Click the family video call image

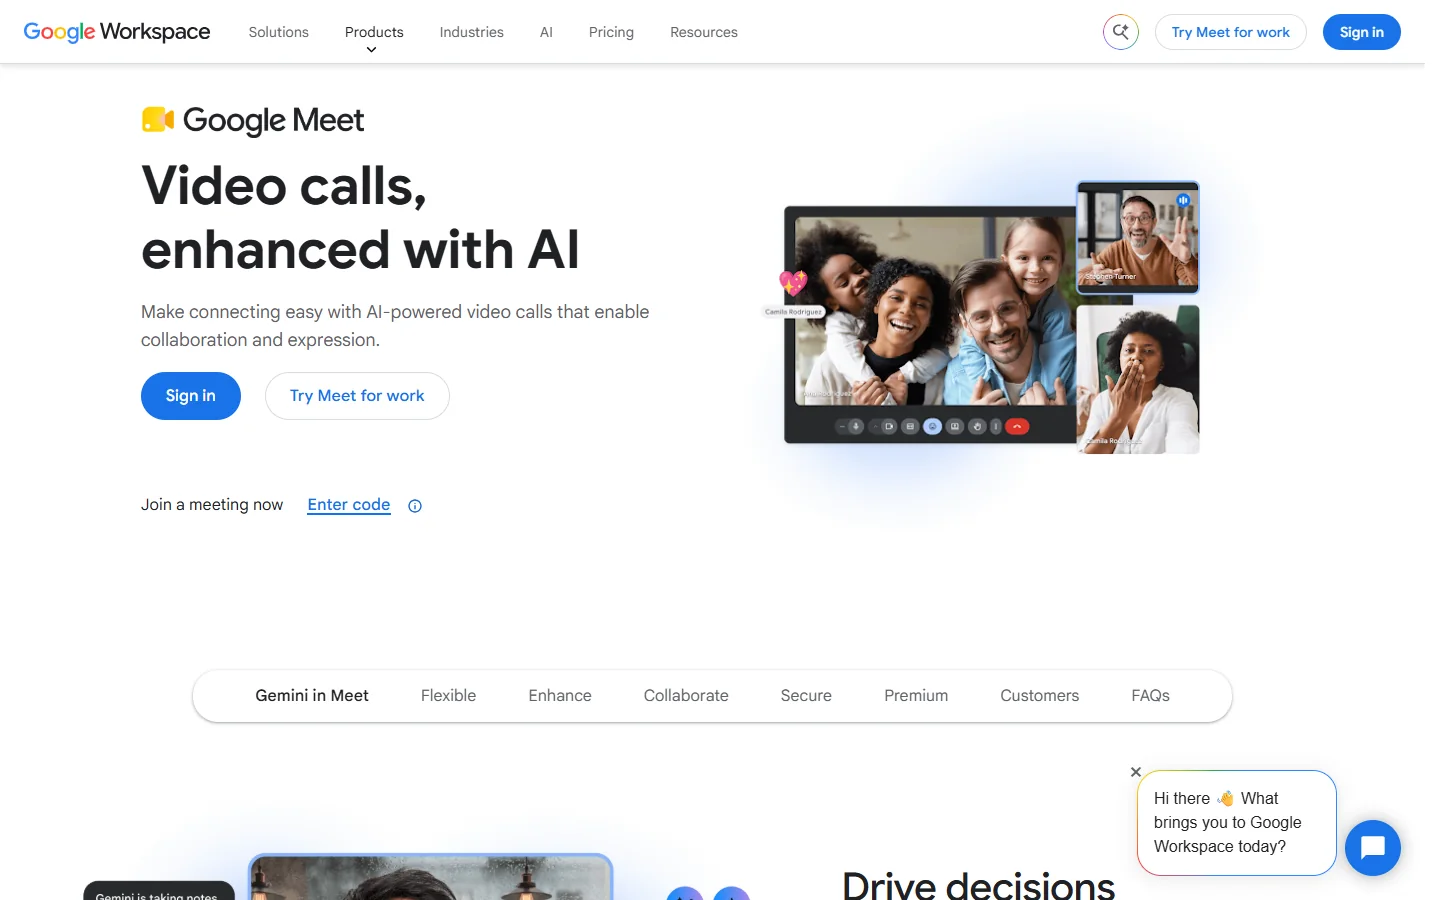tap(935, 311)
